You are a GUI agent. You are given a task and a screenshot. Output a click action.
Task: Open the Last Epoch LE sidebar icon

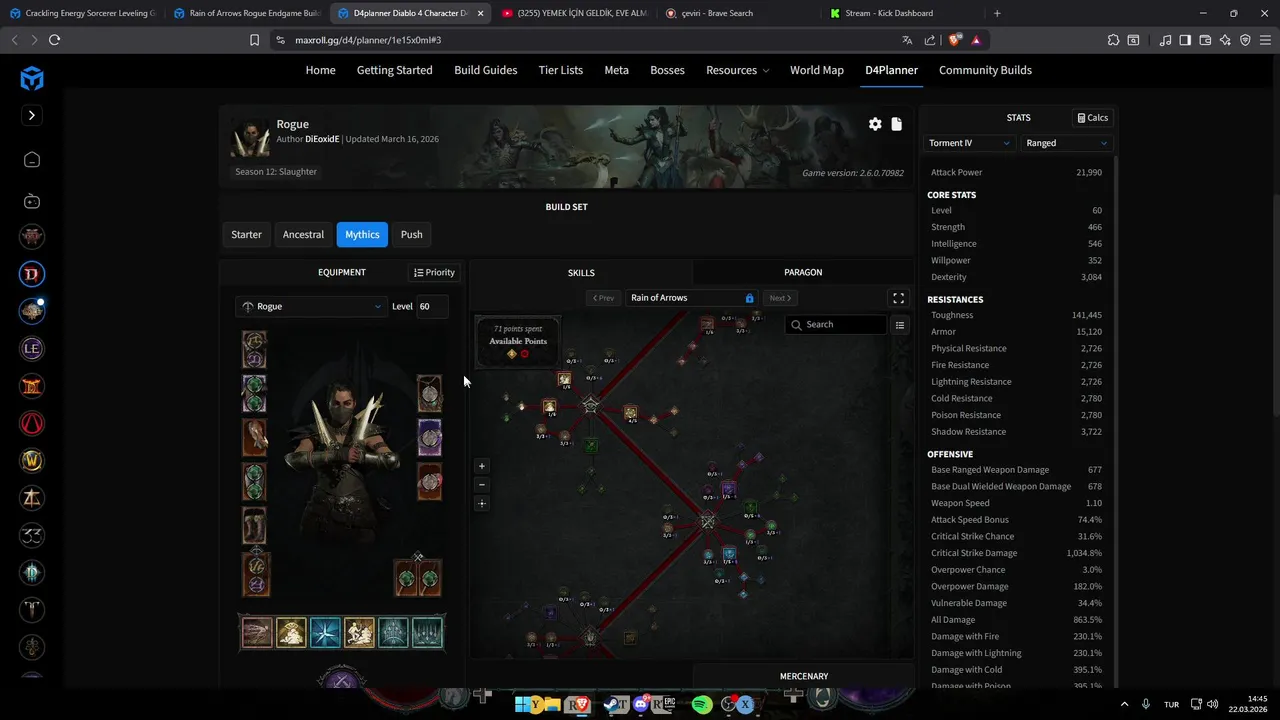coord(32,349)
